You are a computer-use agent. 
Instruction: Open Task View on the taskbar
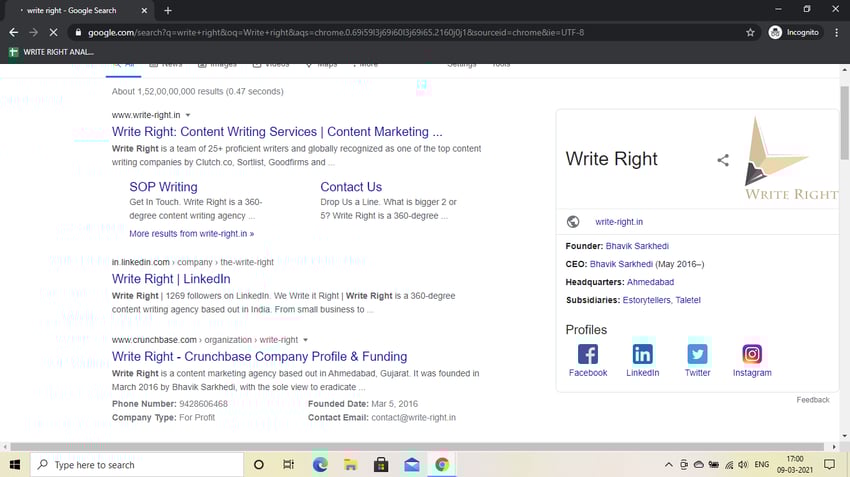[288, 465]
